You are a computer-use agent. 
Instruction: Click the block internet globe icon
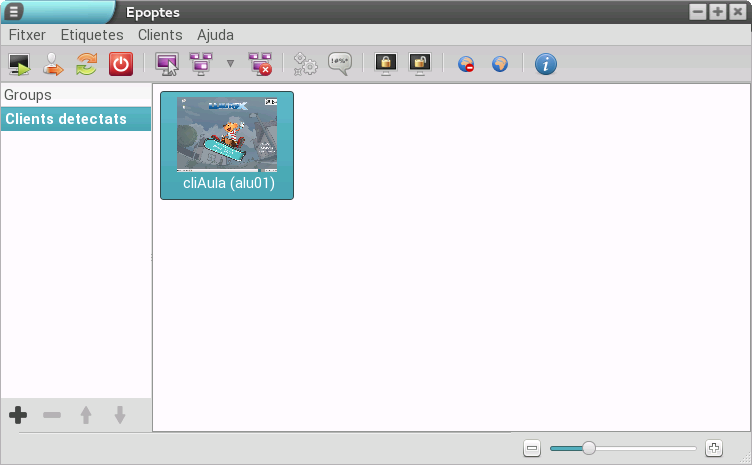coord(466,64)
